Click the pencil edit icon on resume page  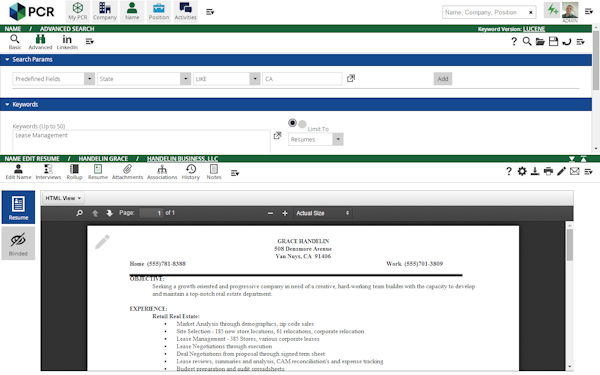pyautogui.click(x=103, y=241)
